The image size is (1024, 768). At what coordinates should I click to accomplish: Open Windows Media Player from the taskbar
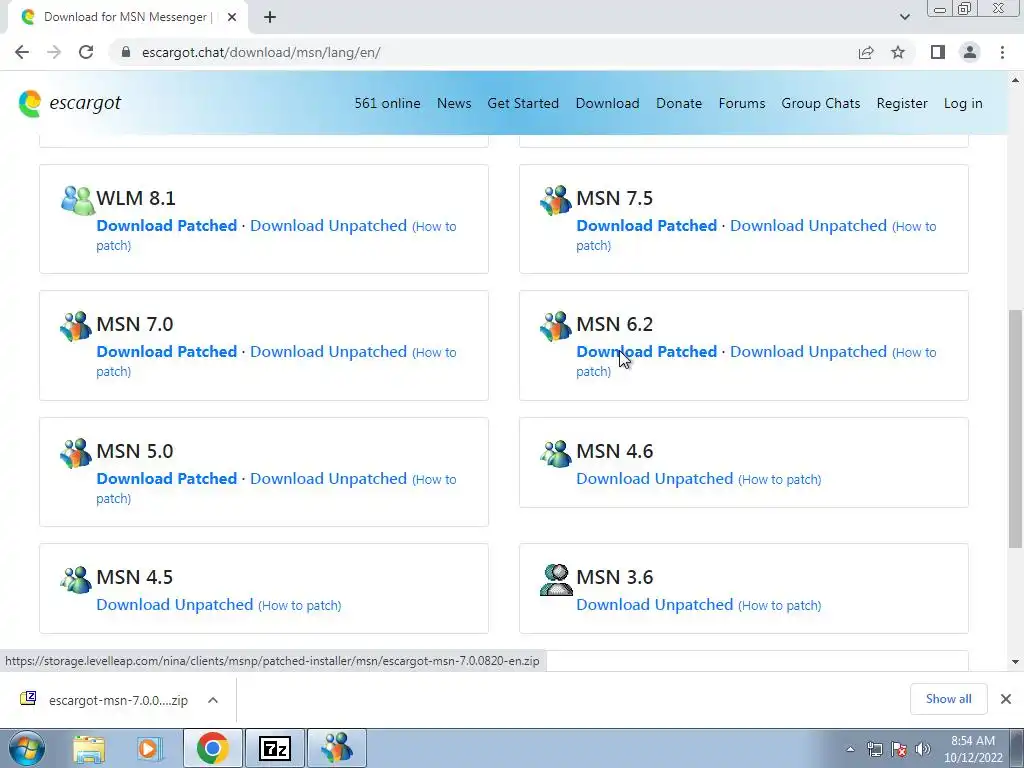pyautogui.click(x=150, y=748)
